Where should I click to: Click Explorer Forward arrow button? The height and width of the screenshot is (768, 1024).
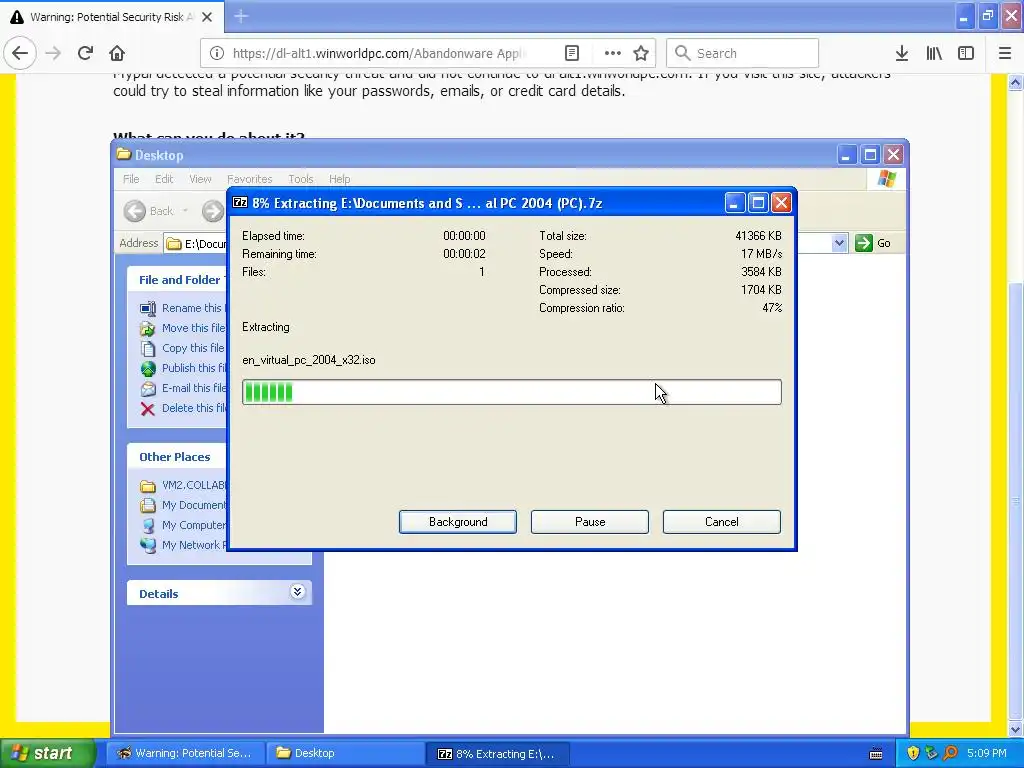pos(212,211)
